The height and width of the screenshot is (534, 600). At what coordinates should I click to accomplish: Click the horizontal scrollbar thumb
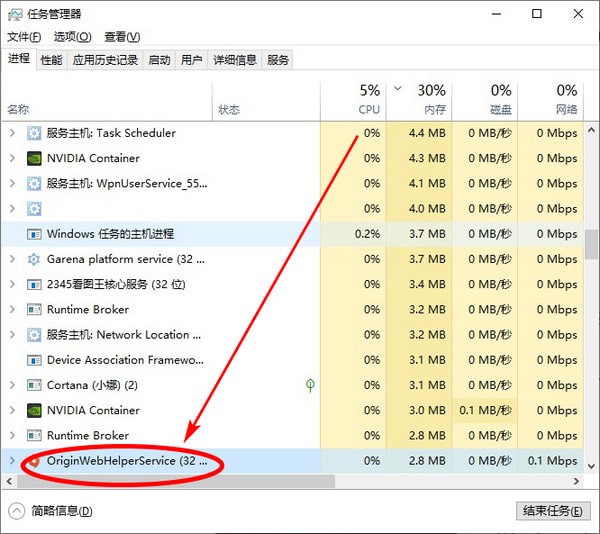pos(176,481)
